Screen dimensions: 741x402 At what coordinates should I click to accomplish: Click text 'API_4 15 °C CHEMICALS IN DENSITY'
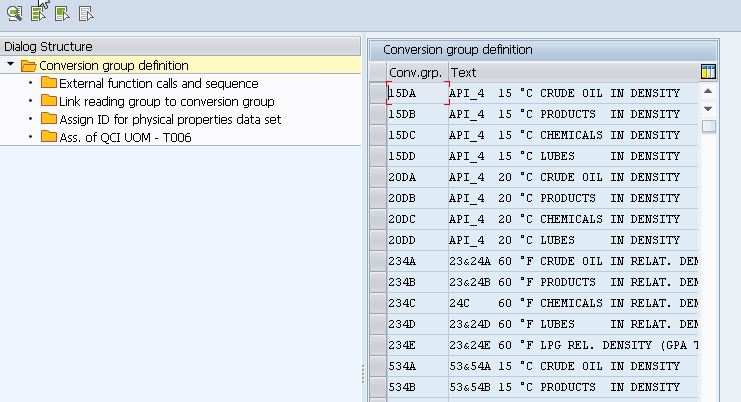(x=564, y=135)
